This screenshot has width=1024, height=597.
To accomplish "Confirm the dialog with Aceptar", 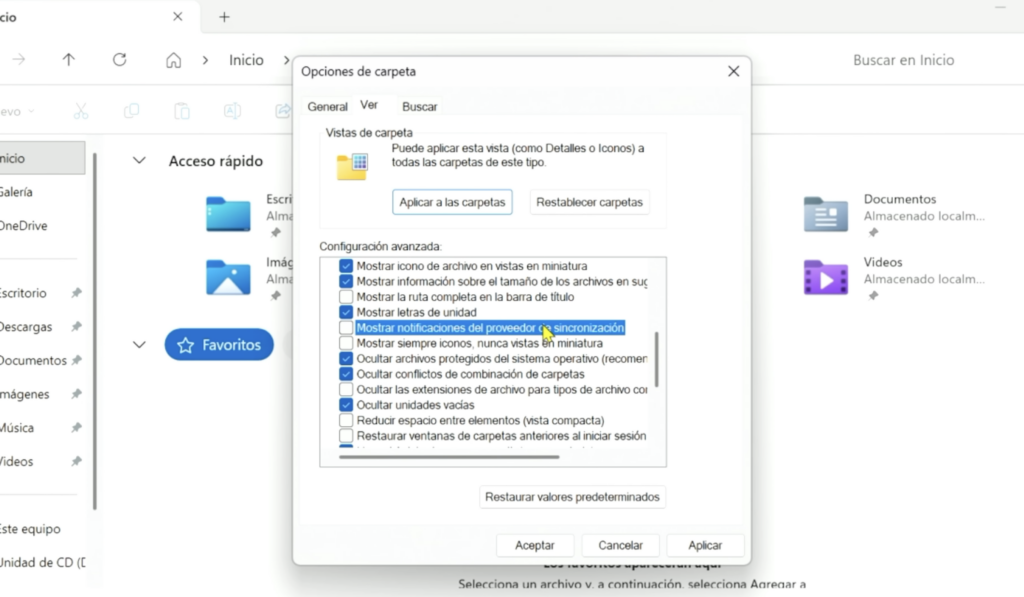I will (534, 545).
